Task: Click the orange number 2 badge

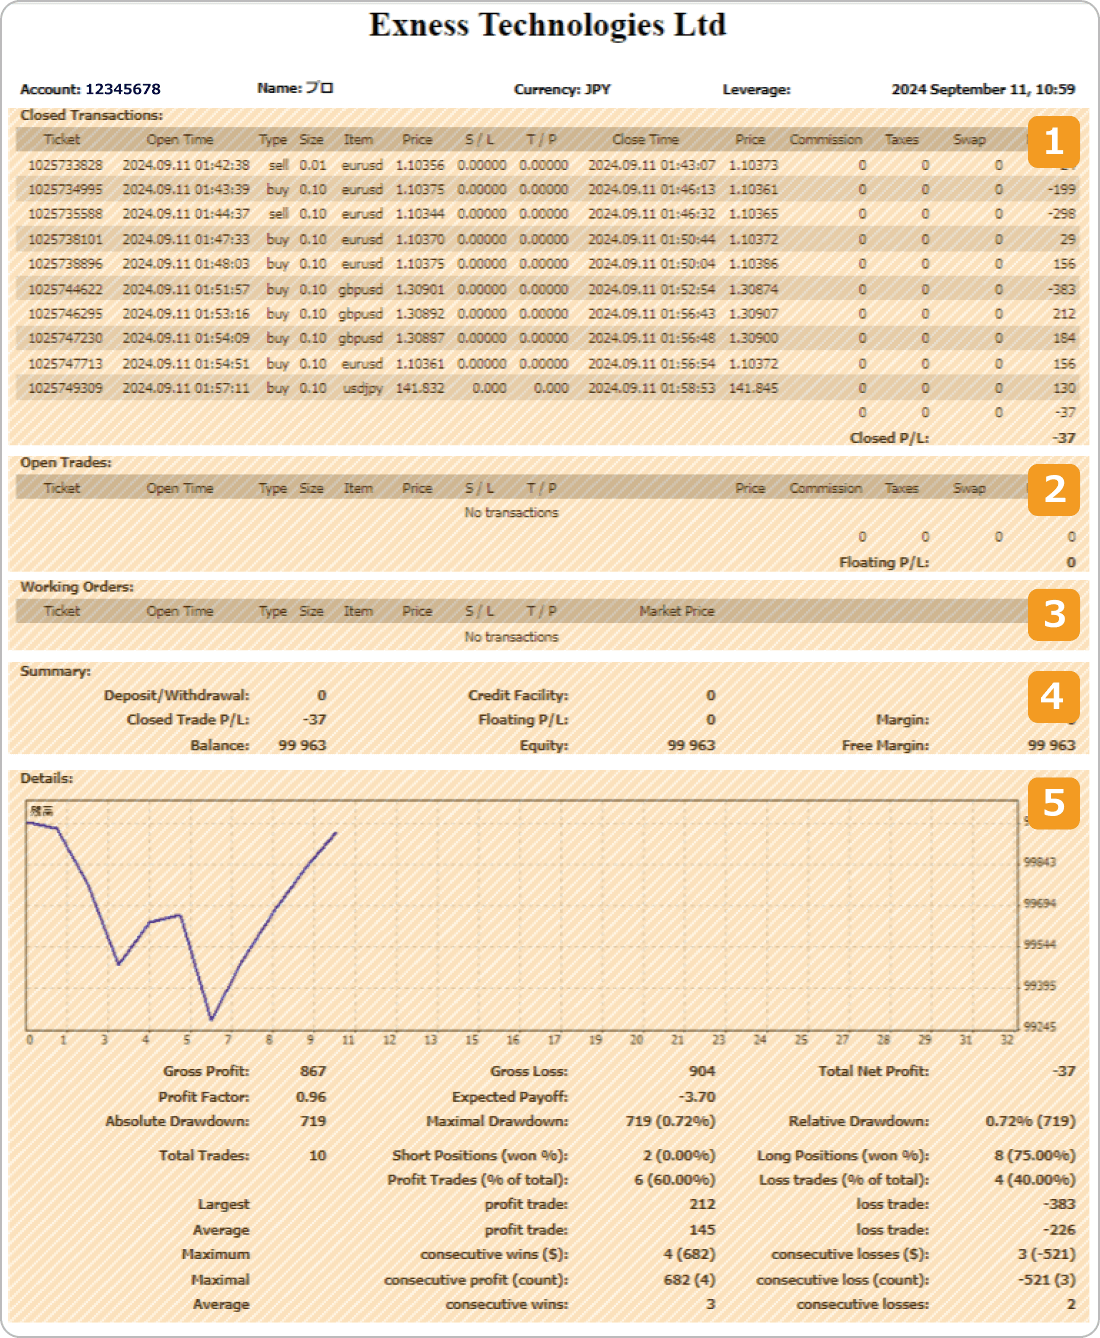Action: tap(1053, 490)
